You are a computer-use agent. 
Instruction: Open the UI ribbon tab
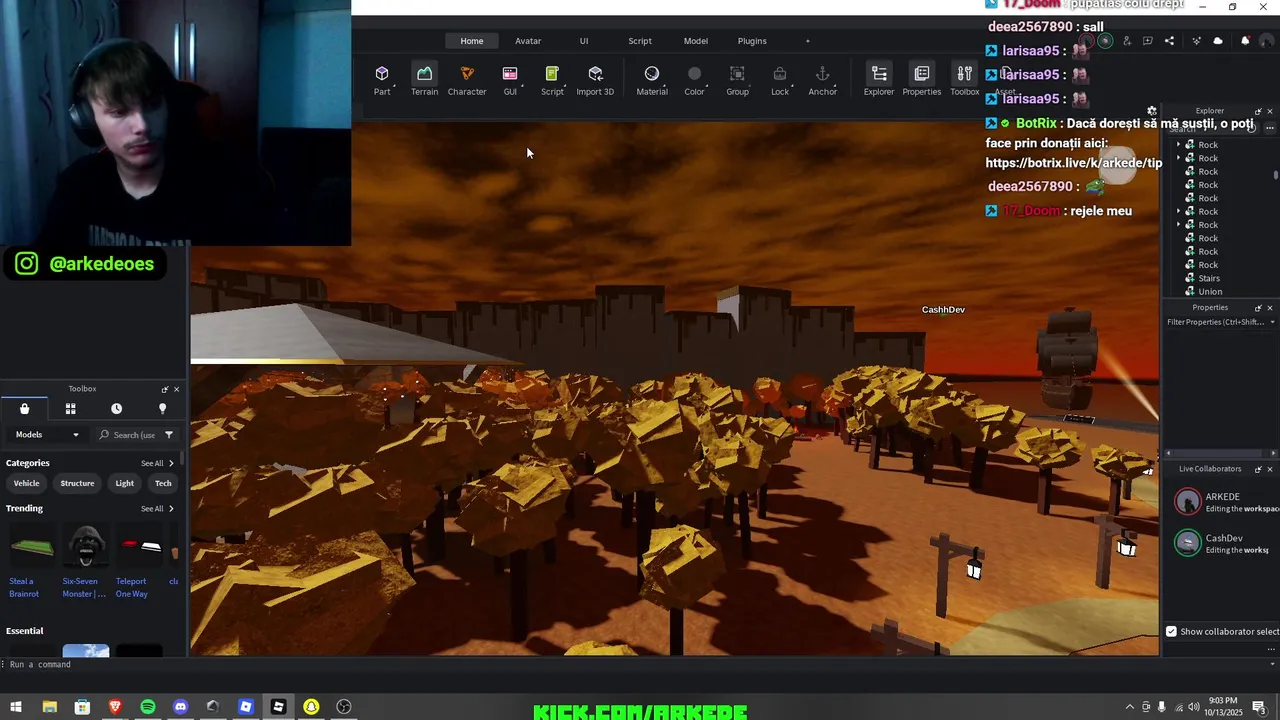point(584,41)
